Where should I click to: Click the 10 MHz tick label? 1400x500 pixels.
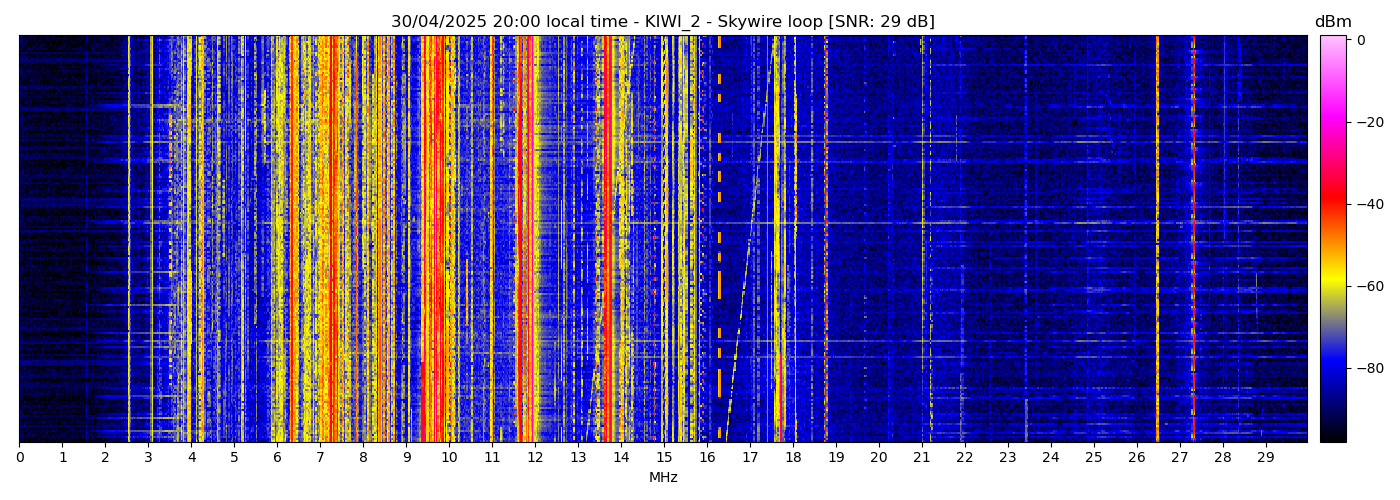[449, 458]
